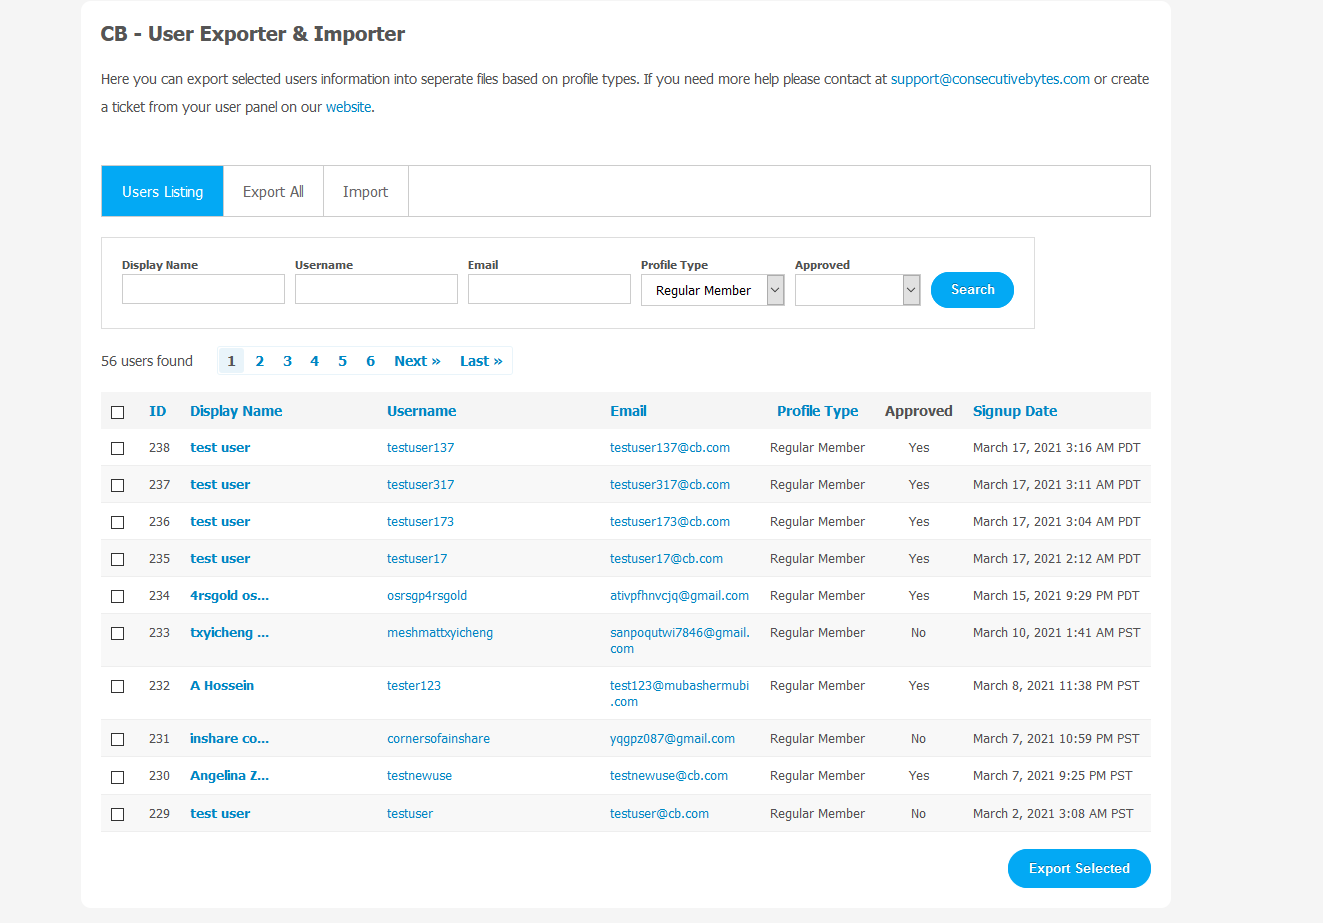Check the select-all checkbox in table header
1323x923 pixels.
118,412
